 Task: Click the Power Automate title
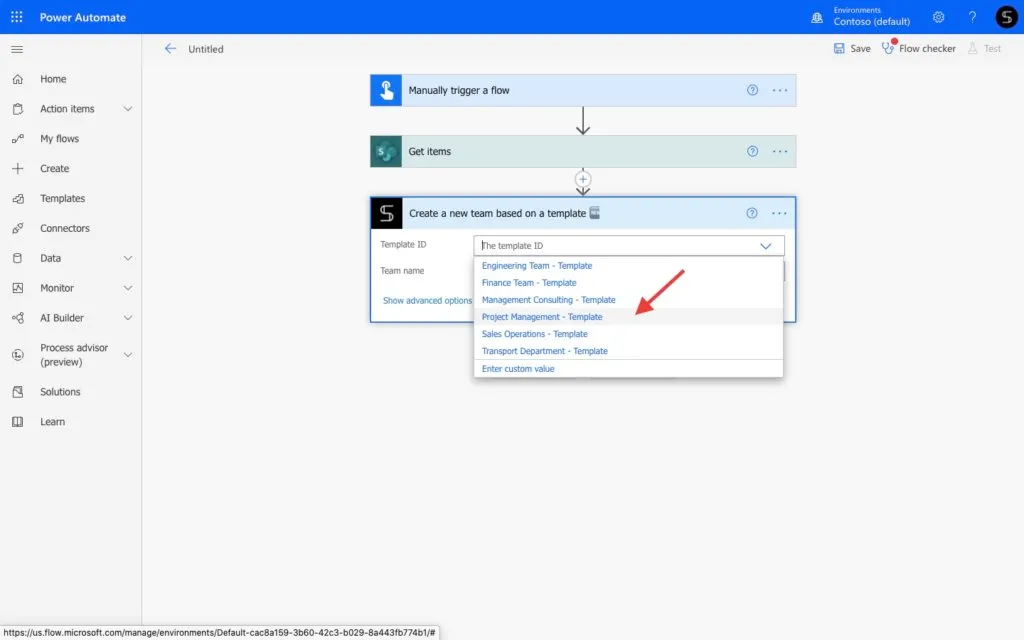point(82,18)
